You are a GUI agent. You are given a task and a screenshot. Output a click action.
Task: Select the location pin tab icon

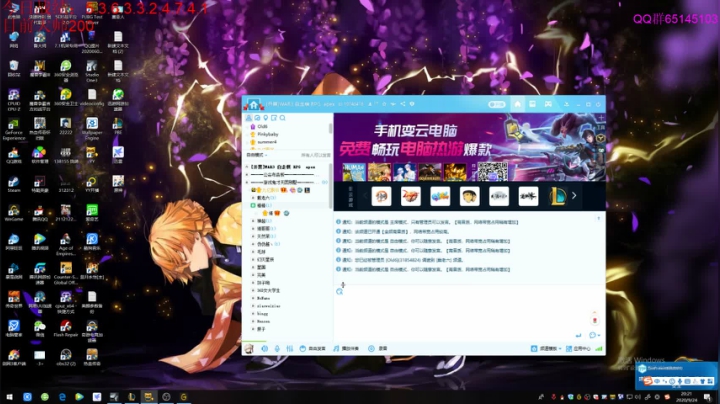pyautogui.click(x=265, y=118)
